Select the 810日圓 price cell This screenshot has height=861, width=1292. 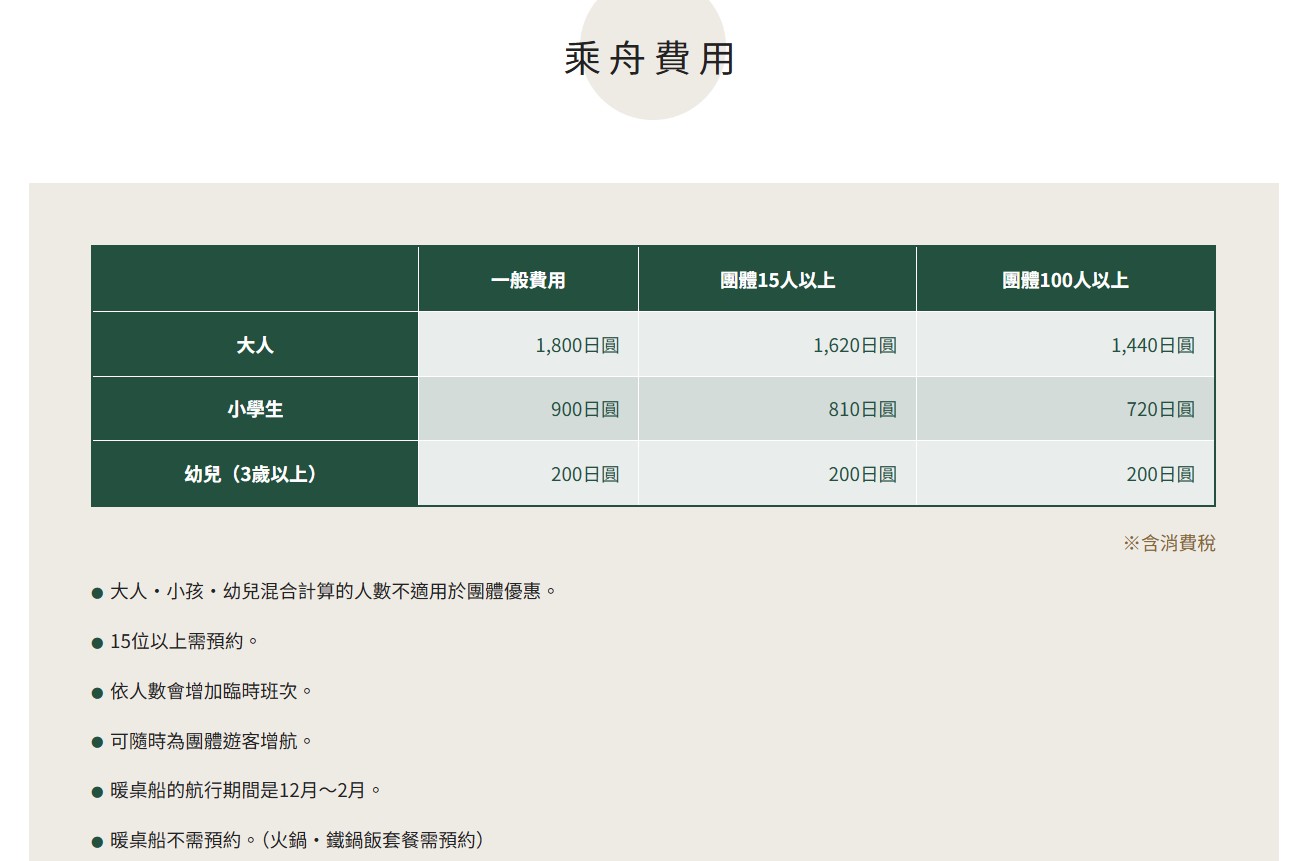pos(862,410)
